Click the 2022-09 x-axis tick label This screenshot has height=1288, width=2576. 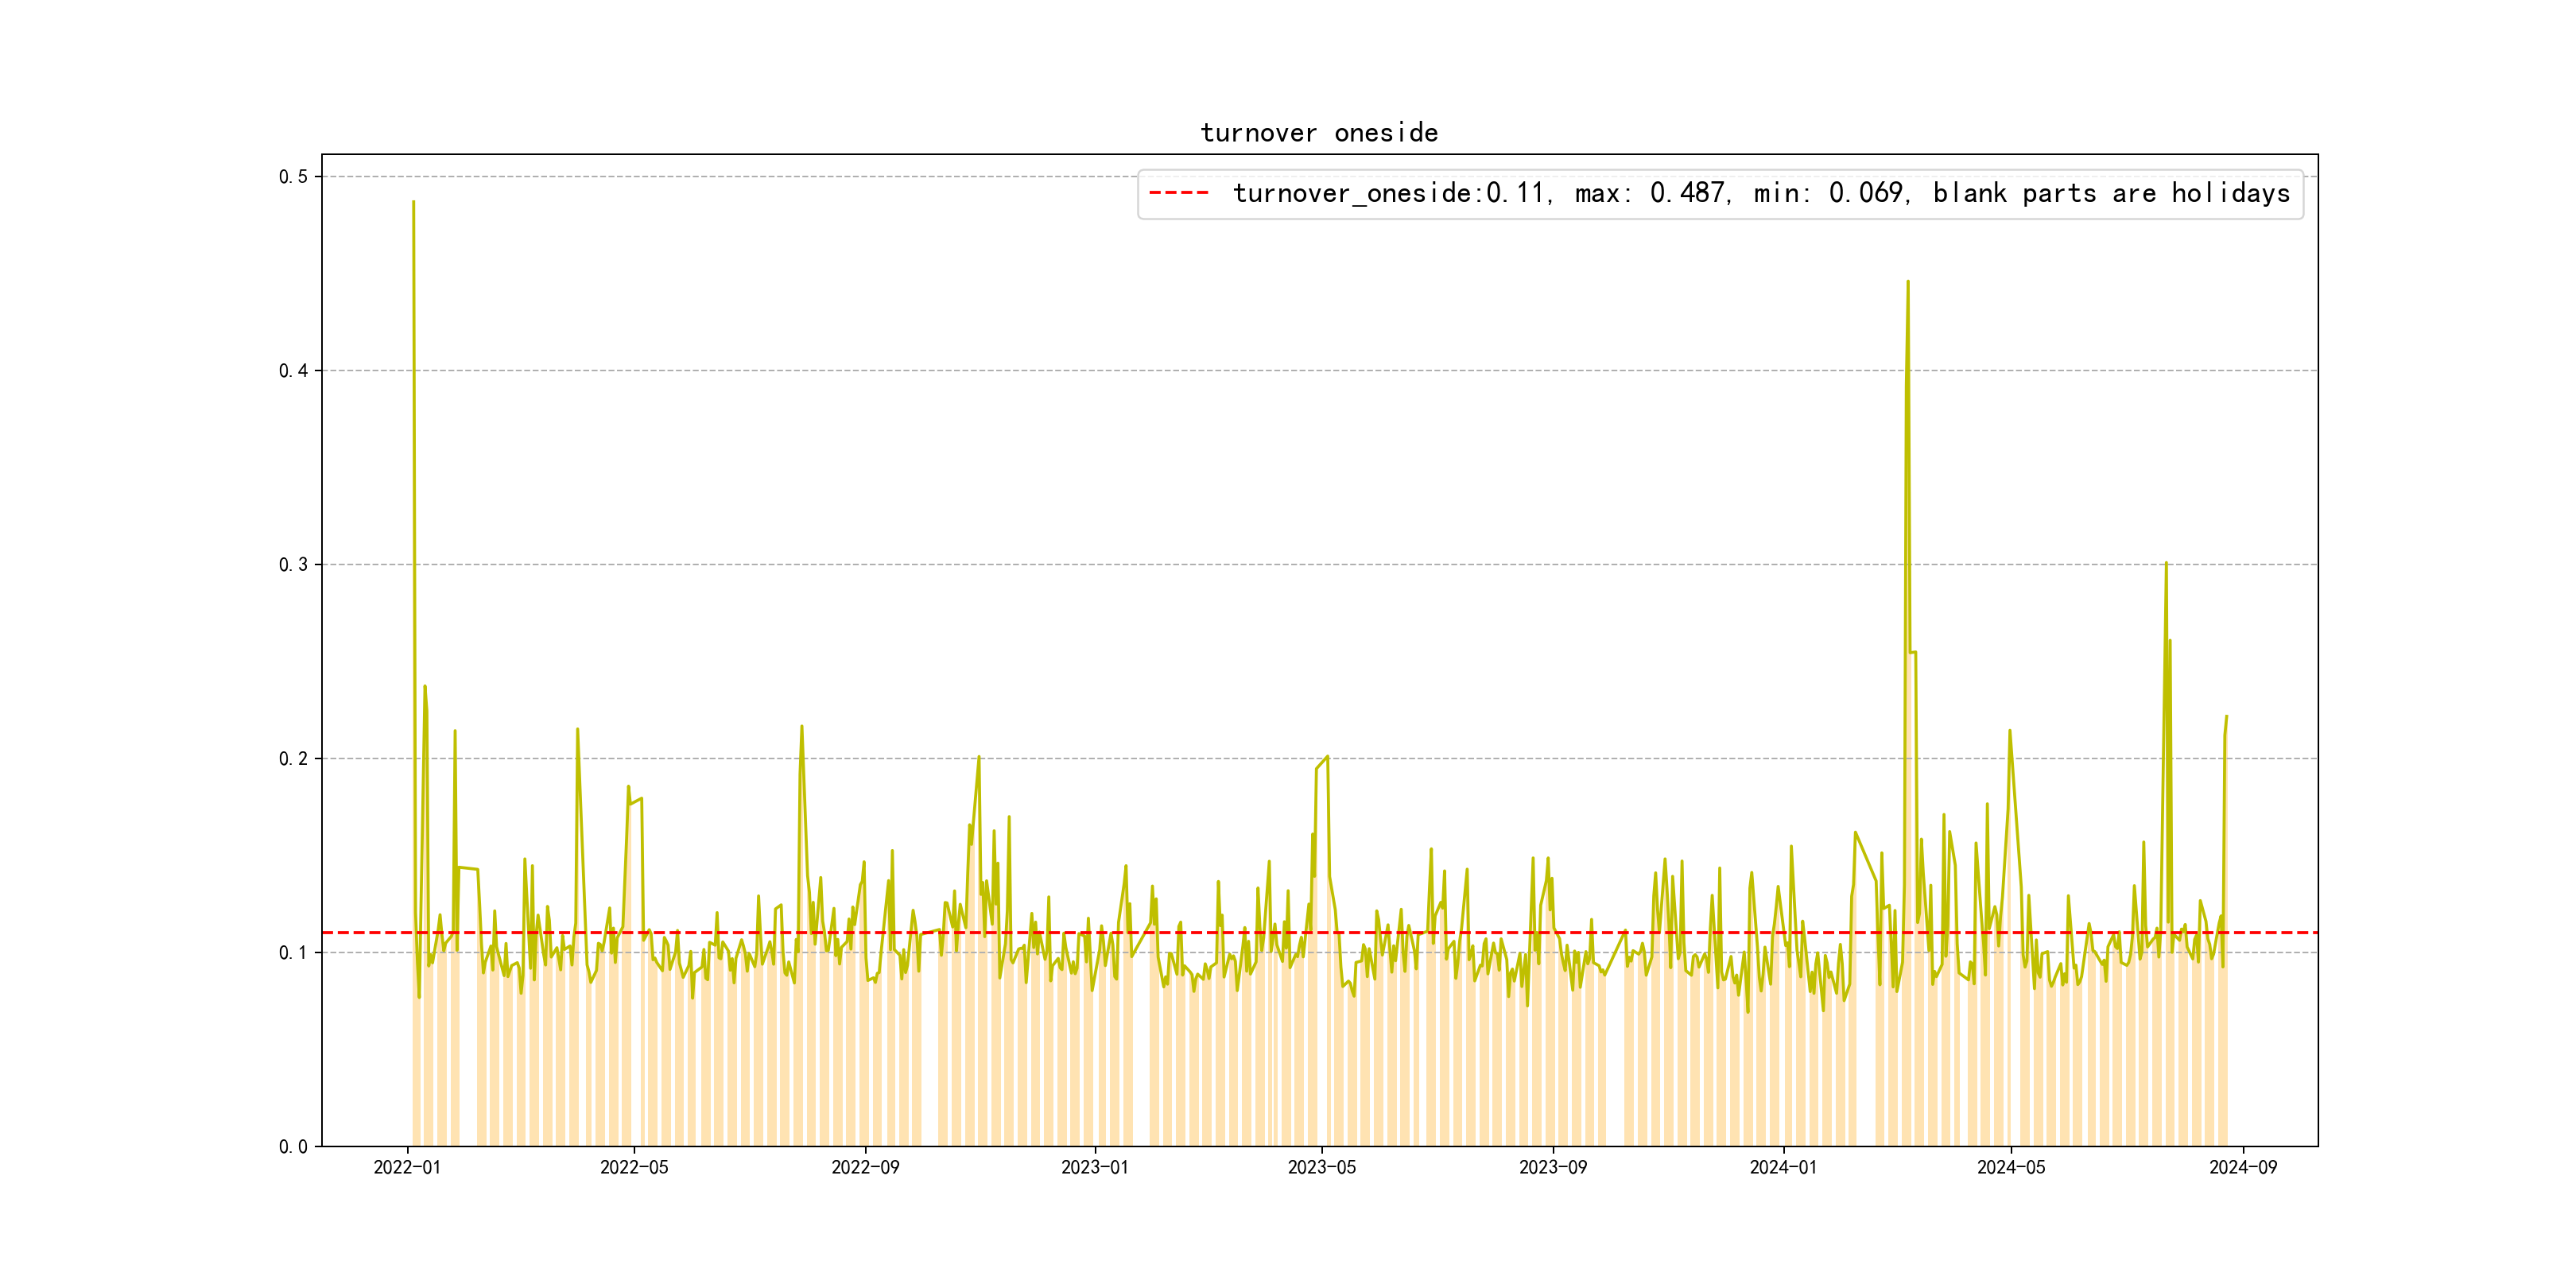click(865, 1167)
